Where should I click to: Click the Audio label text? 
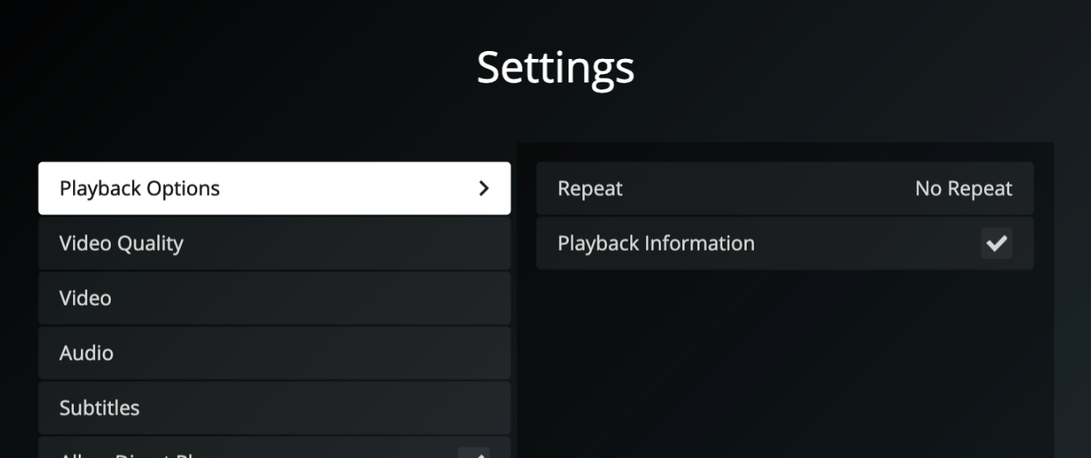click(86, 353)
